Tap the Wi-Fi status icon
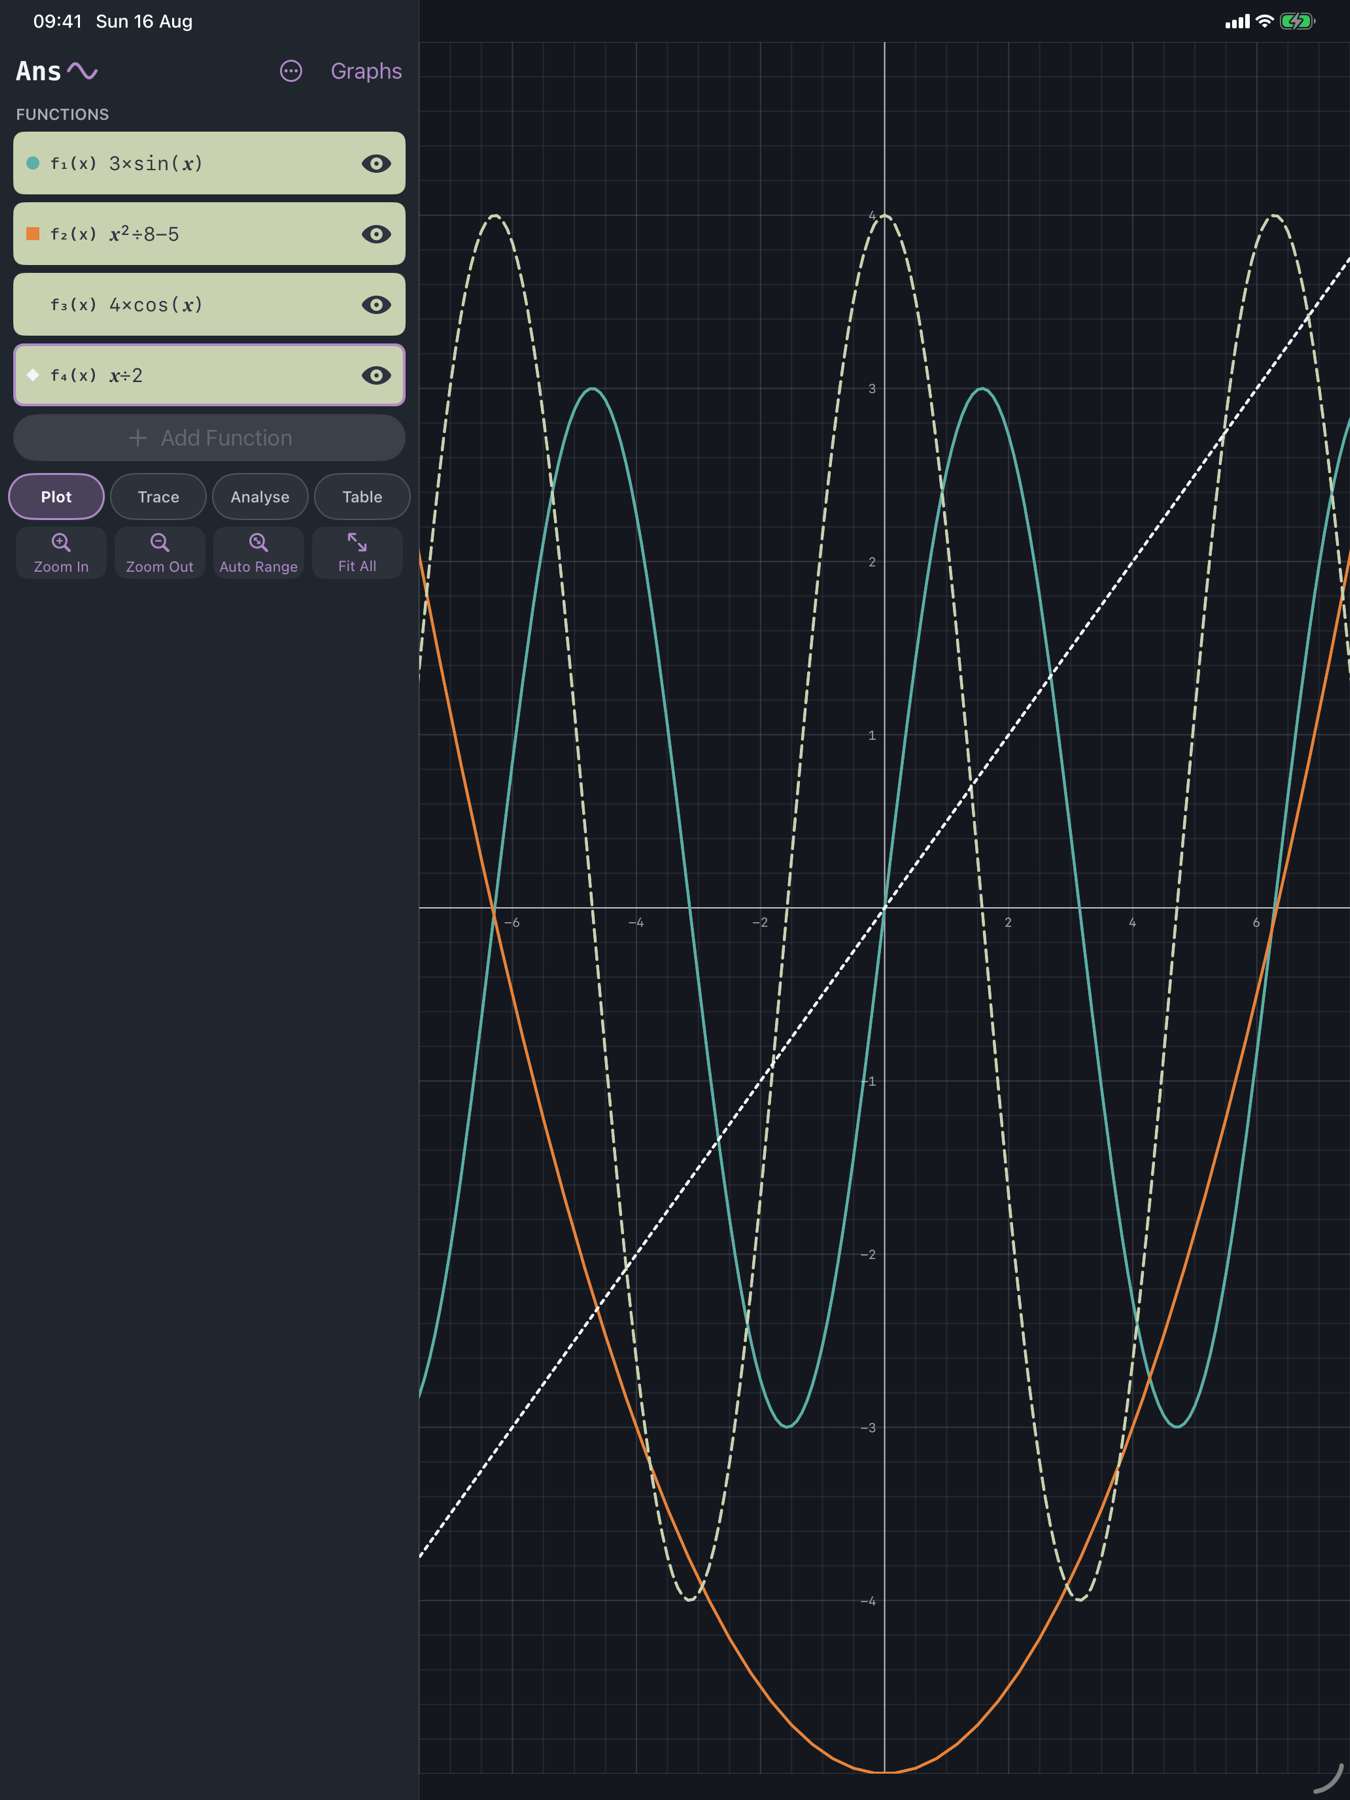 pos(1265,21)
